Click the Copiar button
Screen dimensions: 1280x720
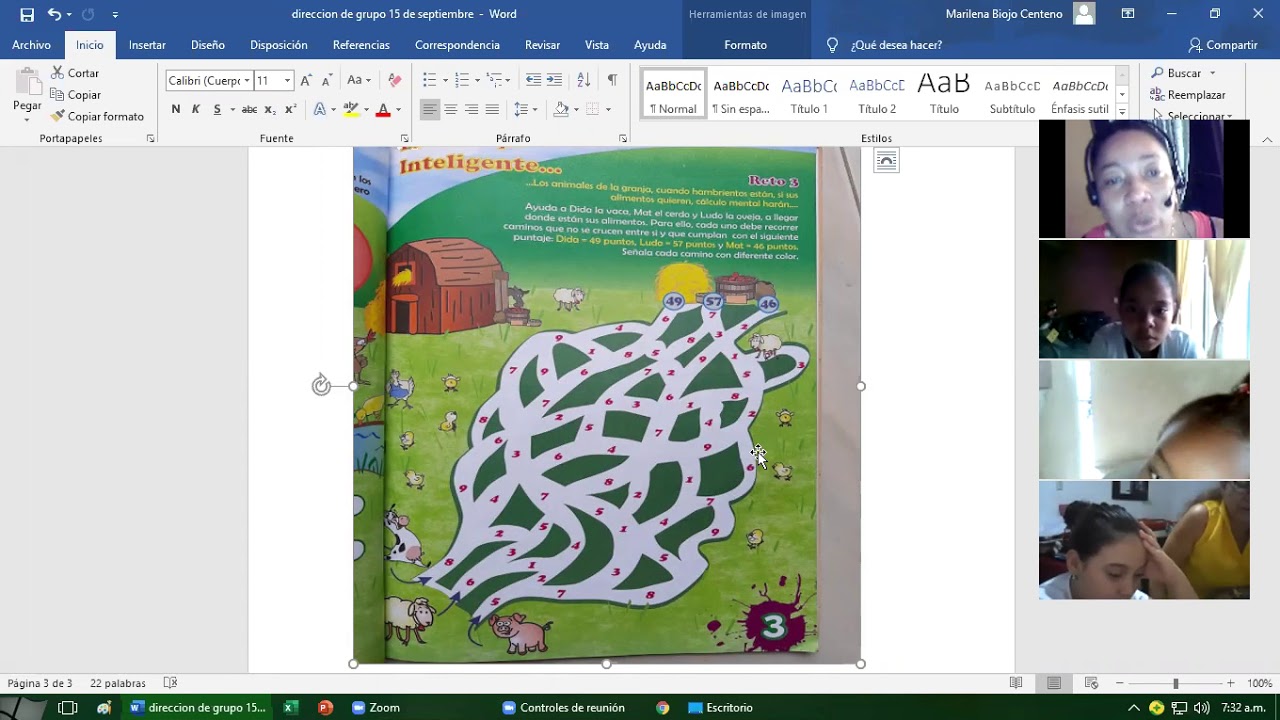tap(75, 95)
